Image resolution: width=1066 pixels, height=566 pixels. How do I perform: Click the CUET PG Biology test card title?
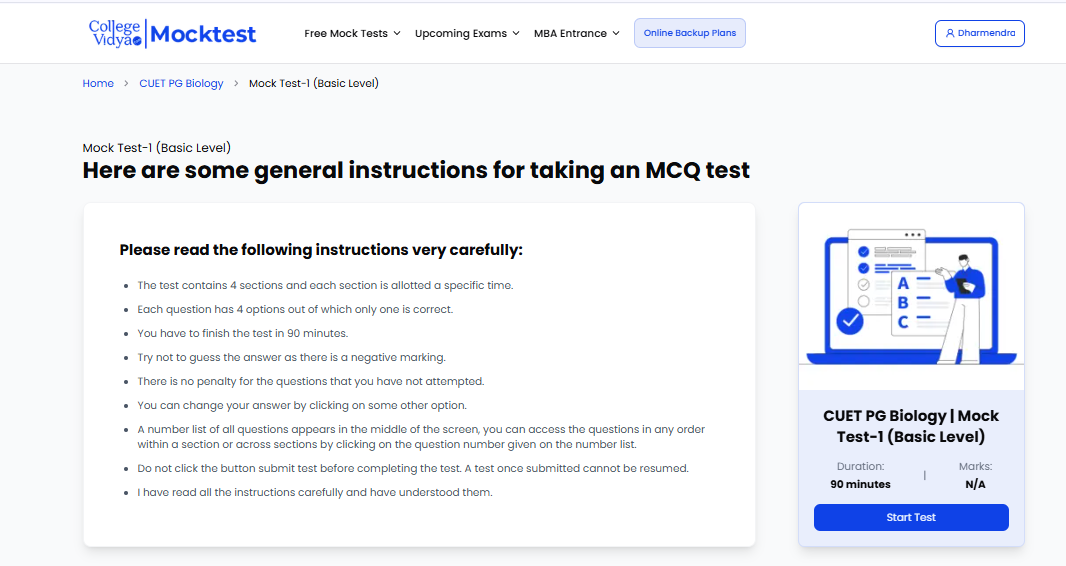[x=911, y=426]
